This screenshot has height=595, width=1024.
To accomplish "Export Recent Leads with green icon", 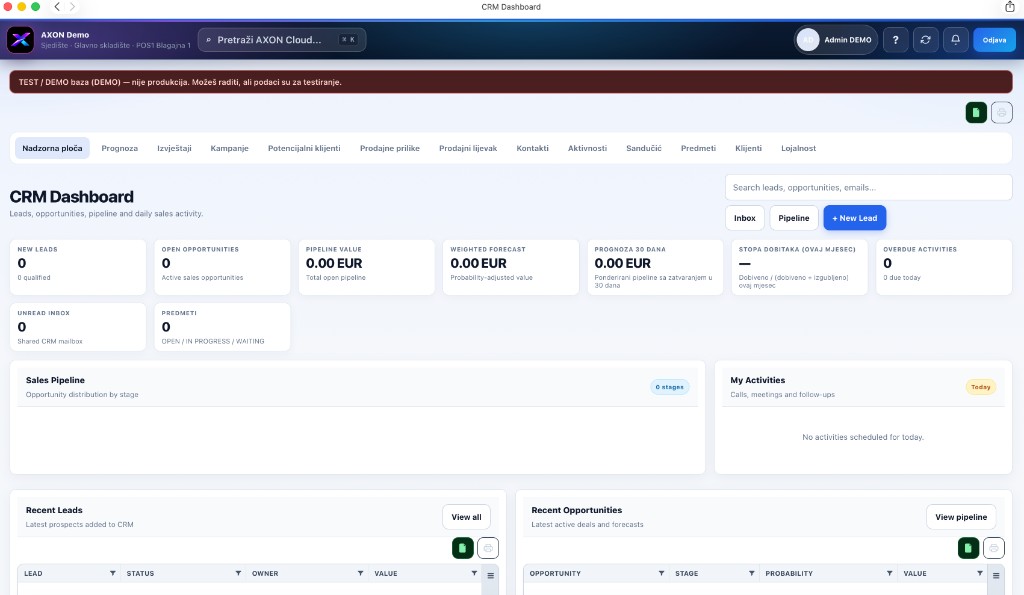I will (462, 548).
